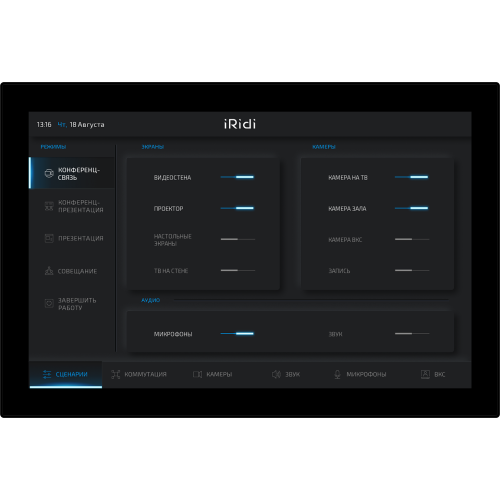Enable the Звук audio switch
Image resolution: width=500 pixels, height=500 pixels.
[412, 333]
